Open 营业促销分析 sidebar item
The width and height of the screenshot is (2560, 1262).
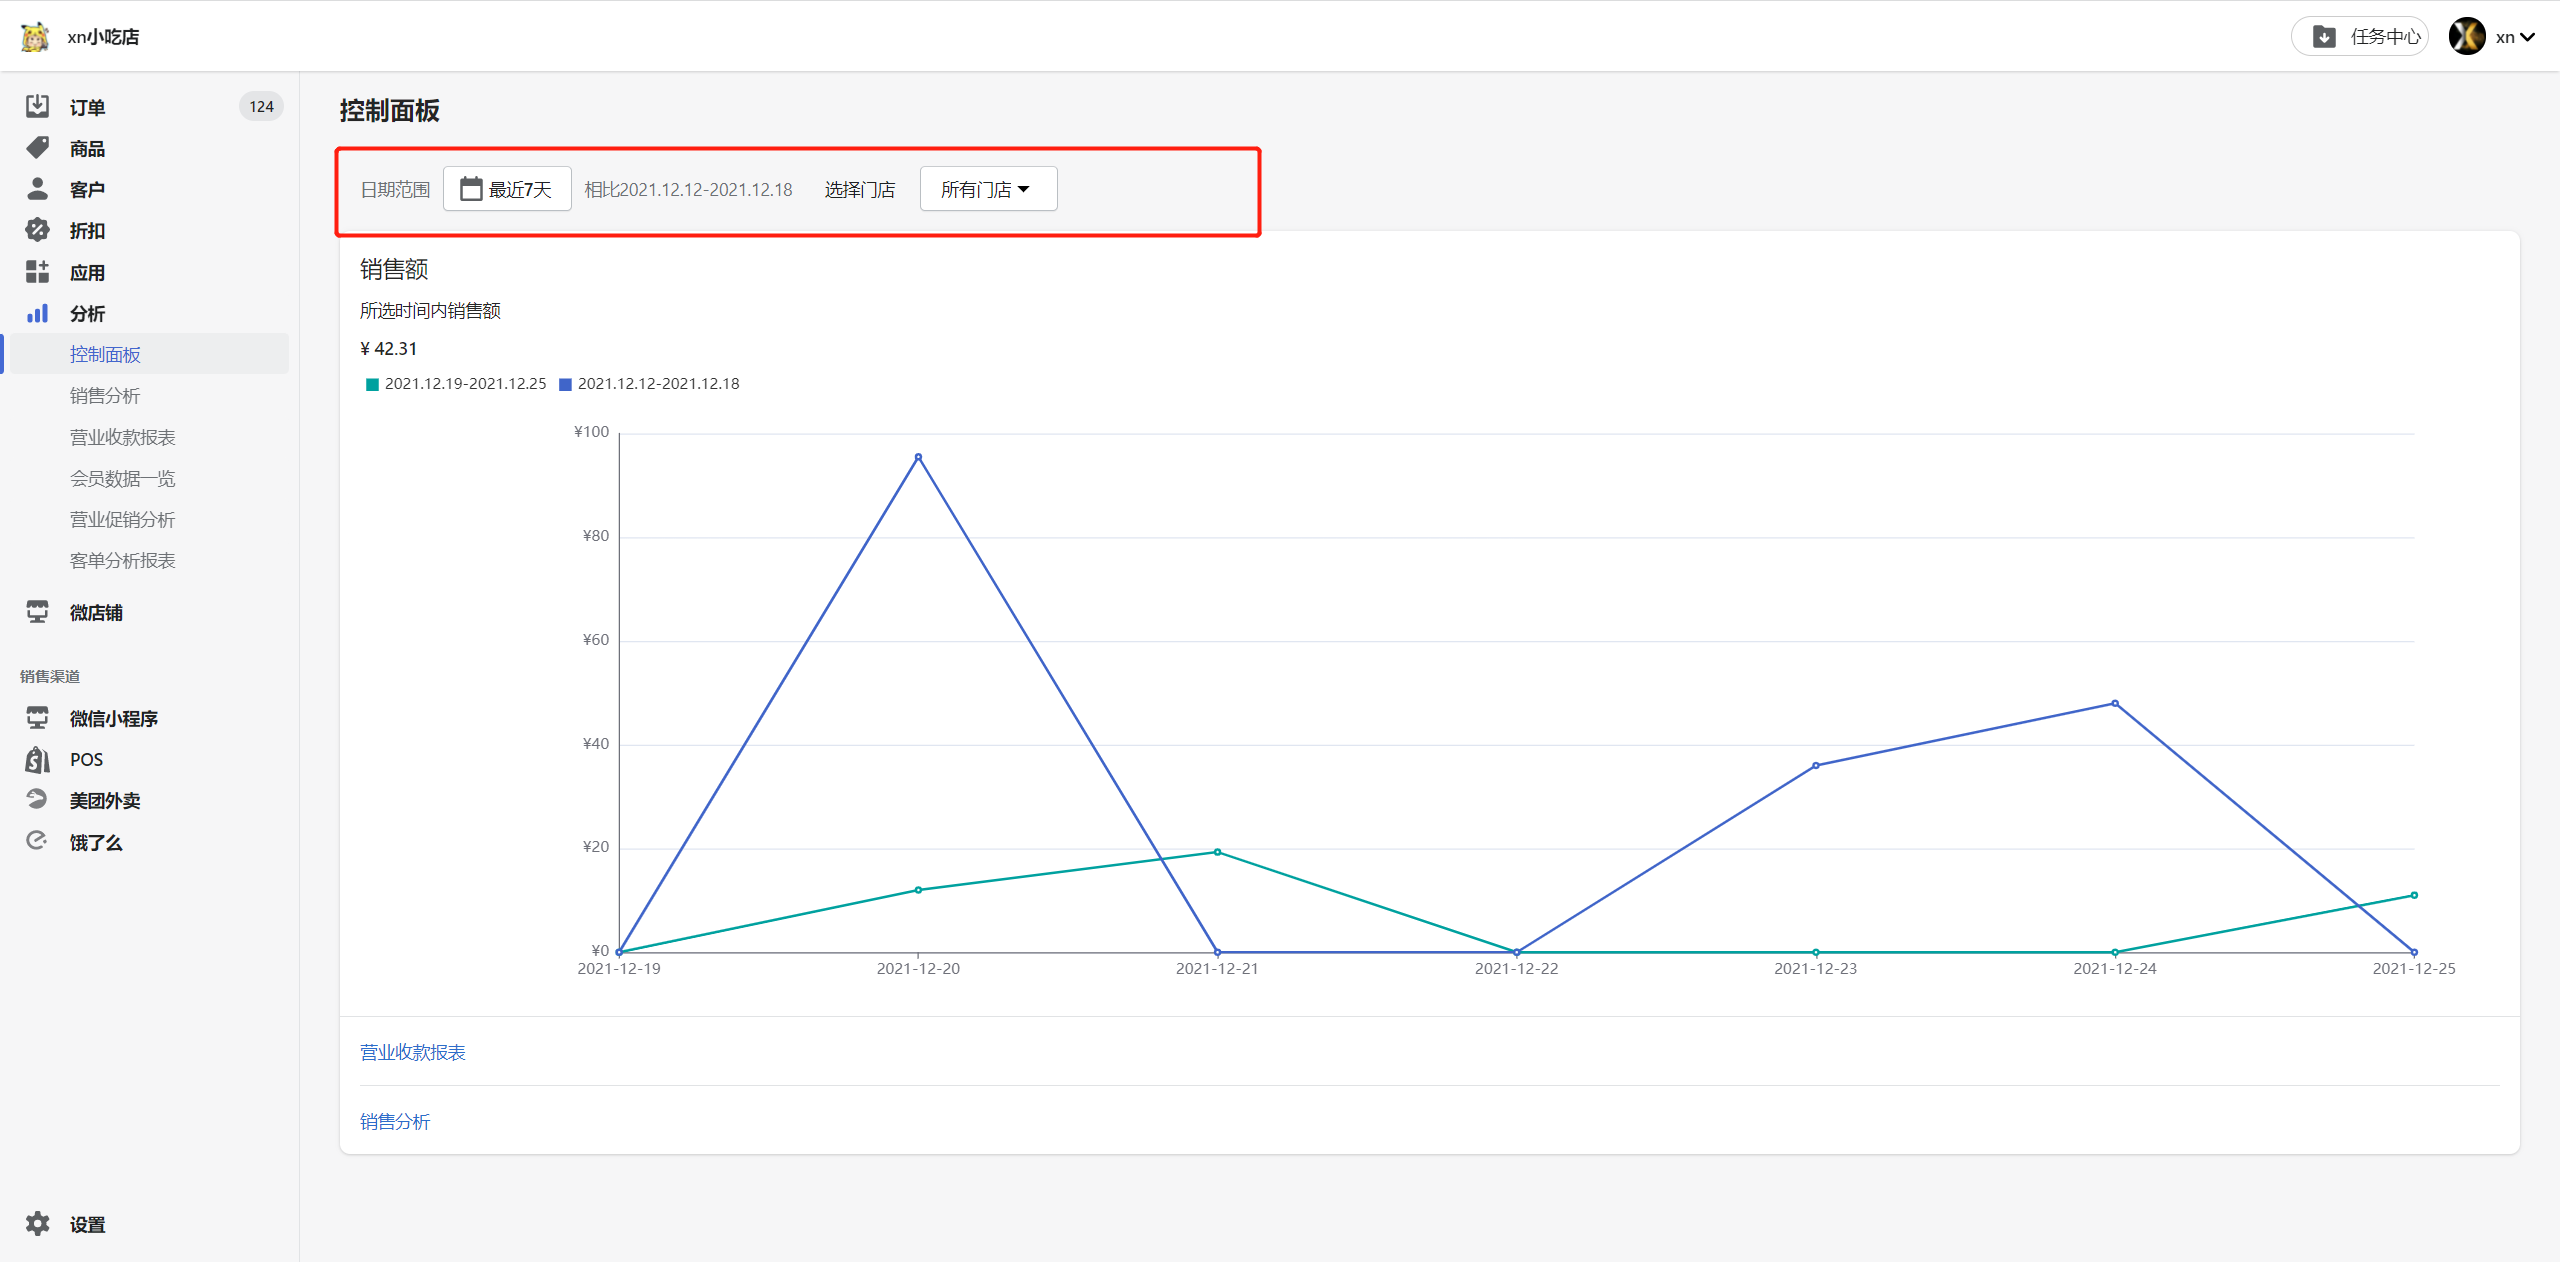click(x=122, y=520)
